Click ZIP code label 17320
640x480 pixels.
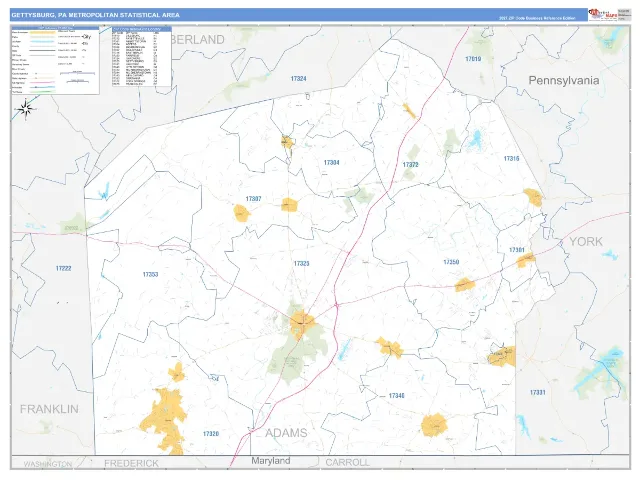pos(211,433)
